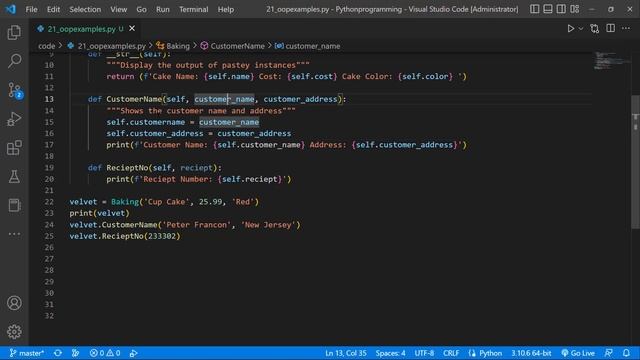640x360 pixels.
Task: Toggle the secondary side bar layout
Action: [x=561, y=9]
